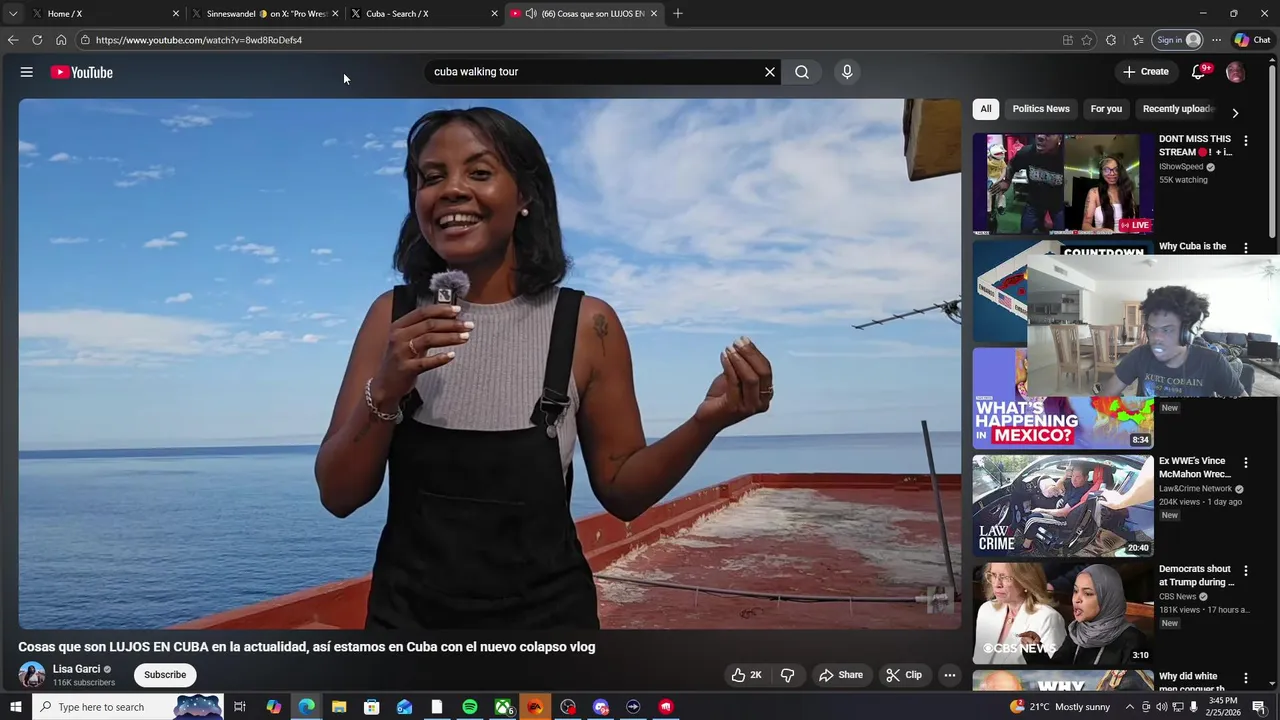This screenshot has width=1280, height=720.
Task: Open the YouTube guide hamburger menu
Action: coord(27,72)
